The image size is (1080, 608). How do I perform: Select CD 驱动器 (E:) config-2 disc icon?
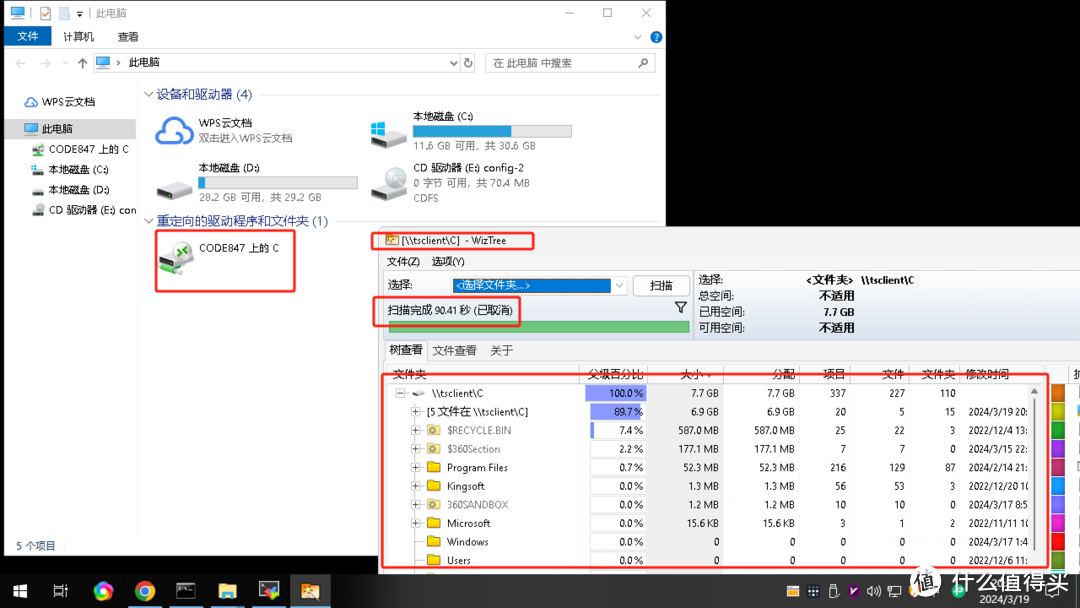click(388, 184)
